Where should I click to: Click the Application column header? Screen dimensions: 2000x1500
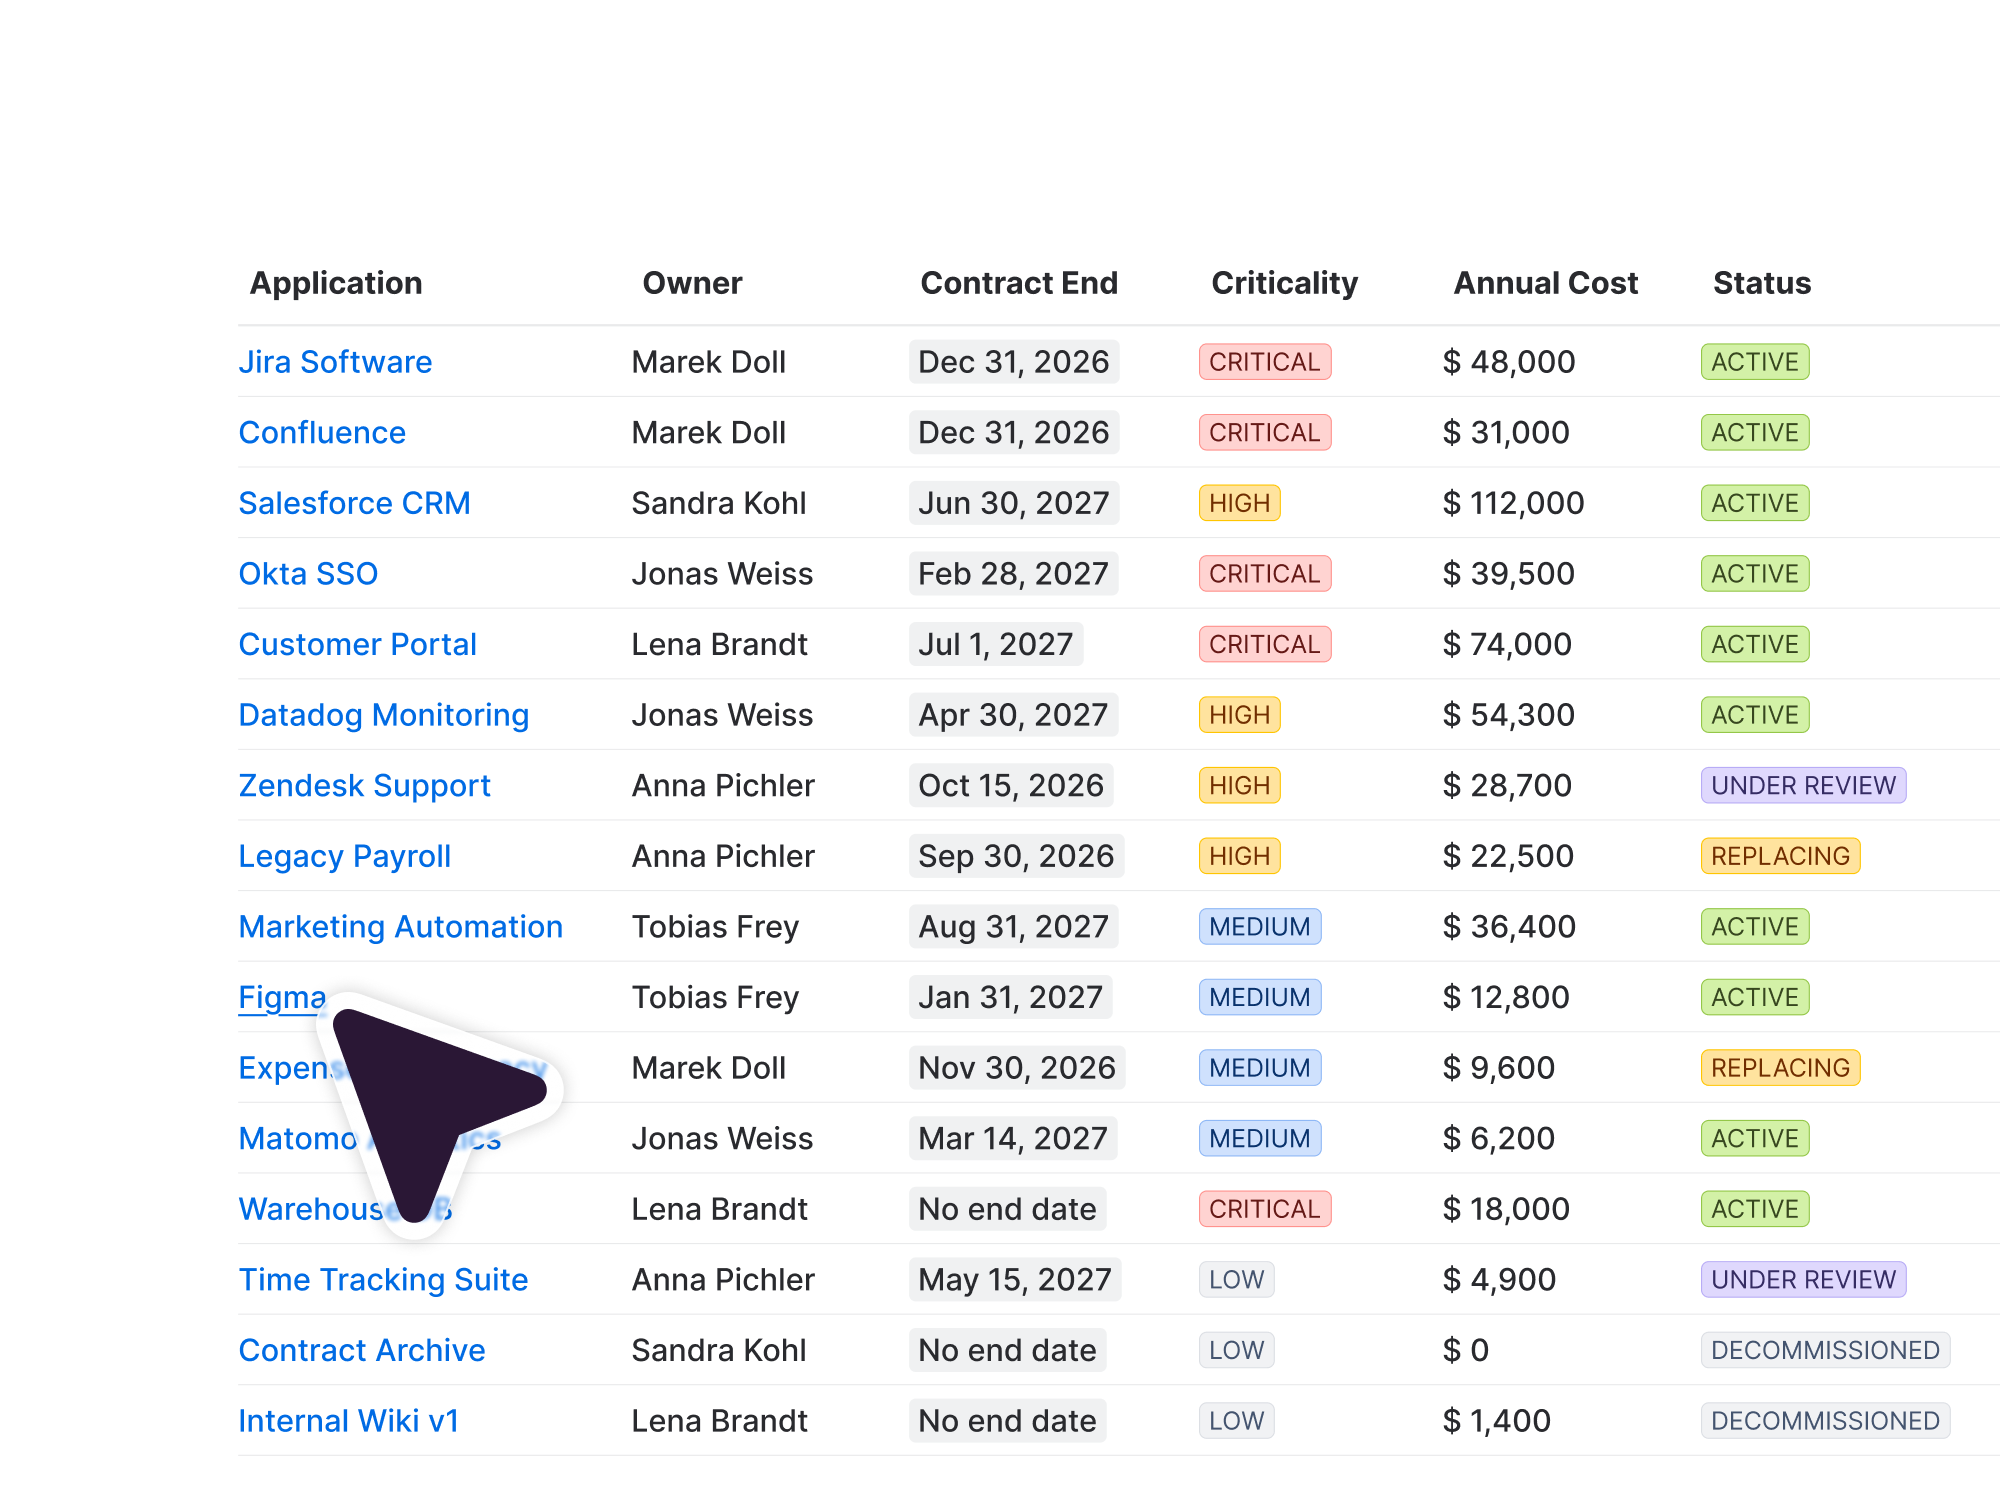(336, 283)
